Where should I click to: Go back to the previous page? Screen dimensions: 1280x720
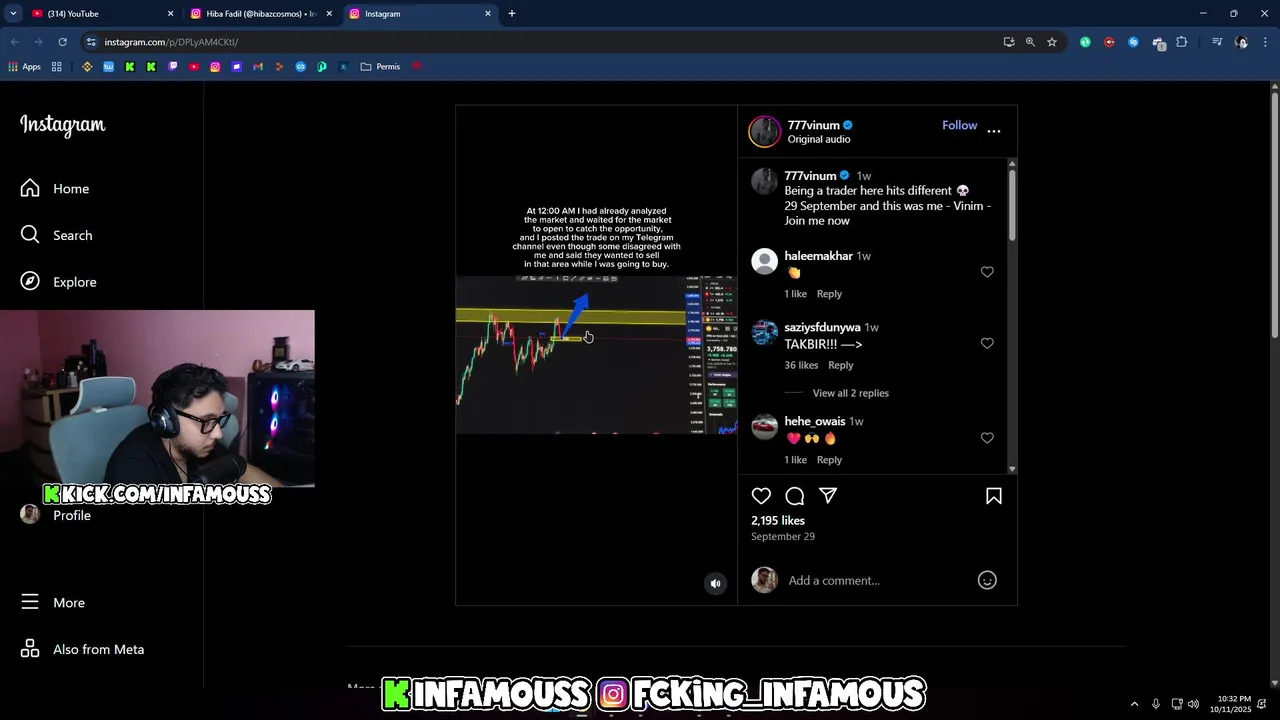[x=15, y=42]
